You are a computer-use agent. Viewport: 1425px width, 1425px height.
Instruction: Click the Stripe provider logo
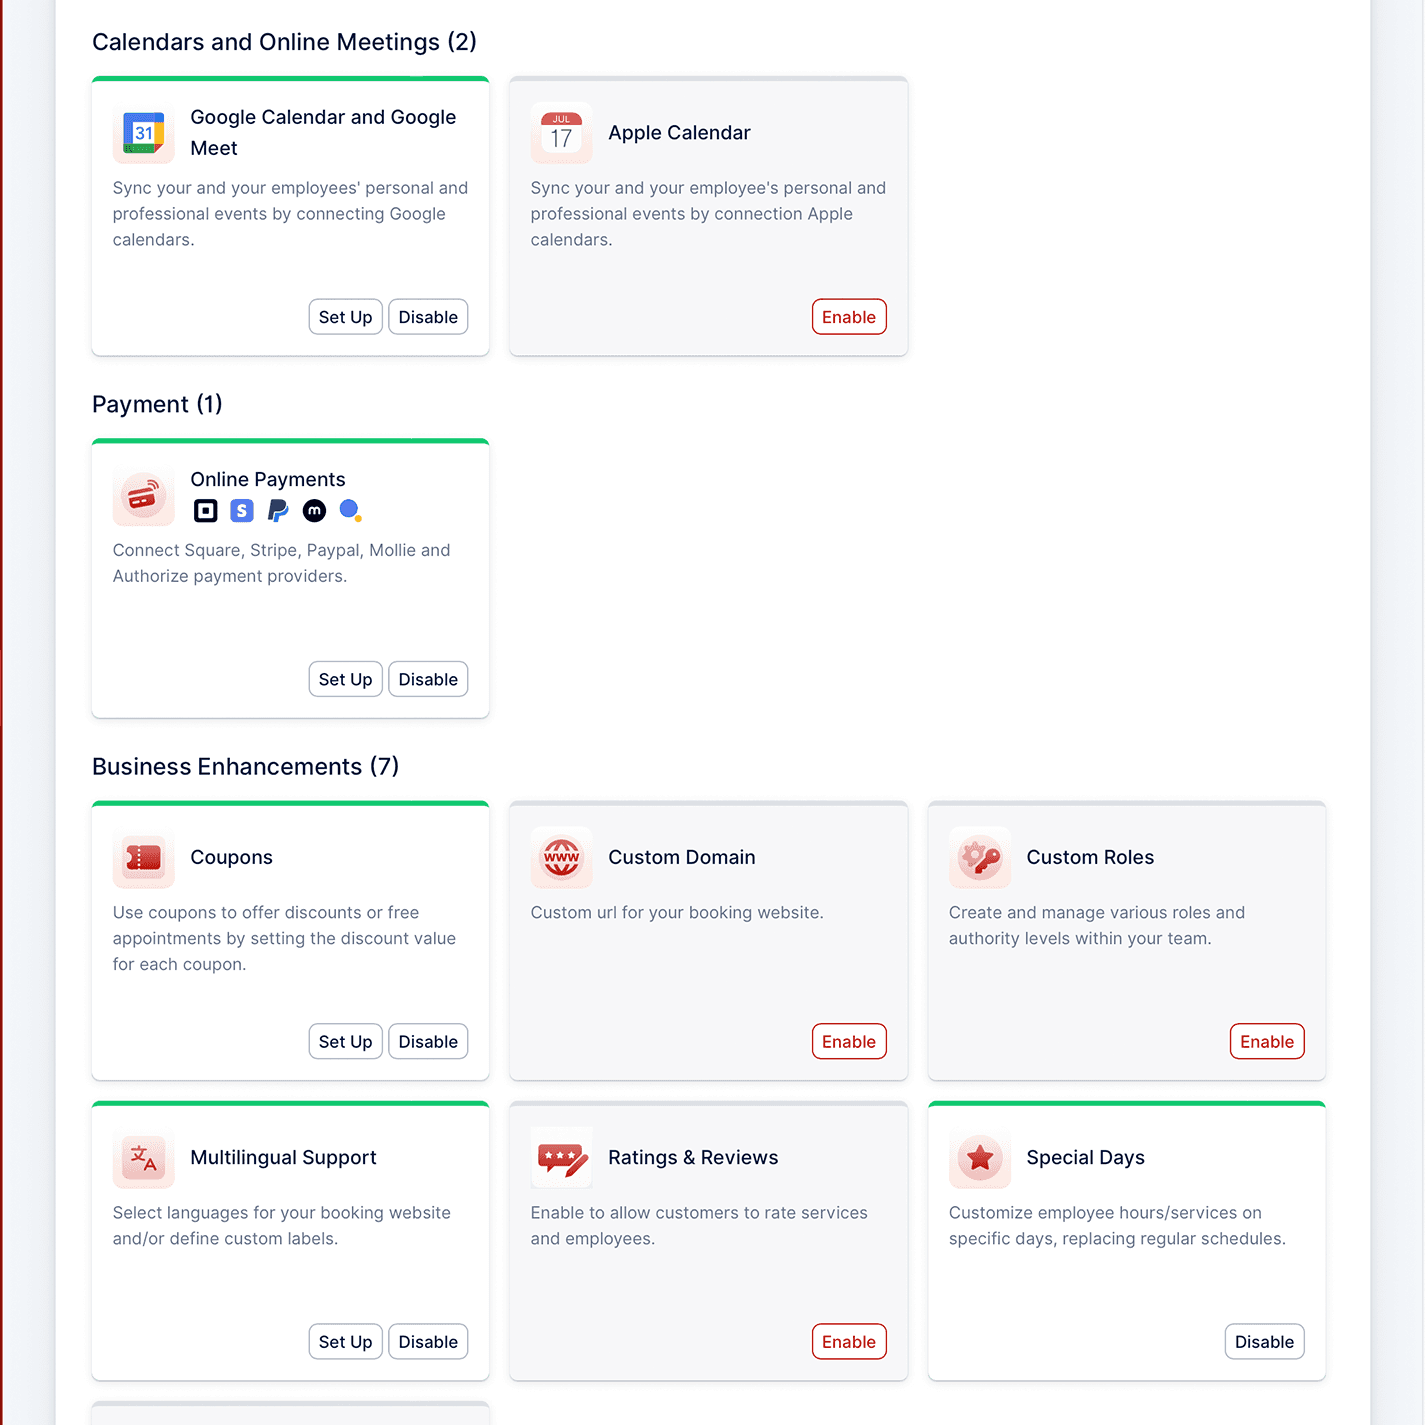(242, 511)
